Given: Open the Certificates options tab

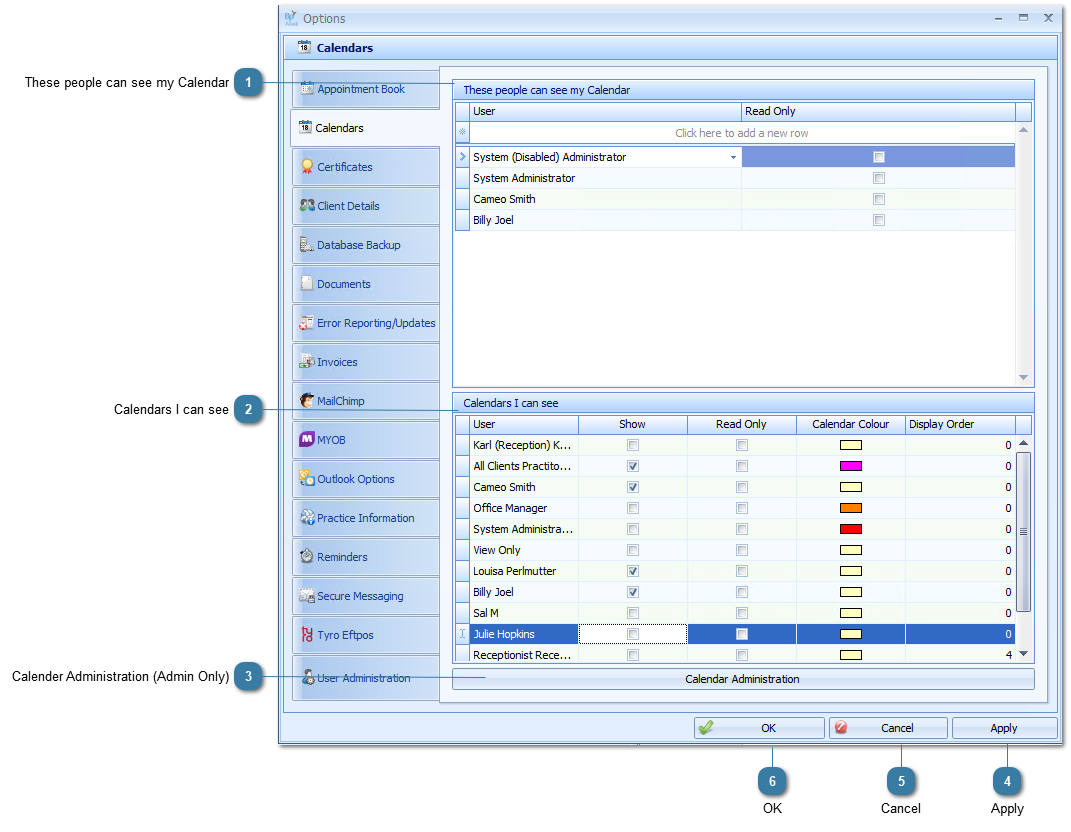Looking at the screenshot, I should tap(366, 167).
